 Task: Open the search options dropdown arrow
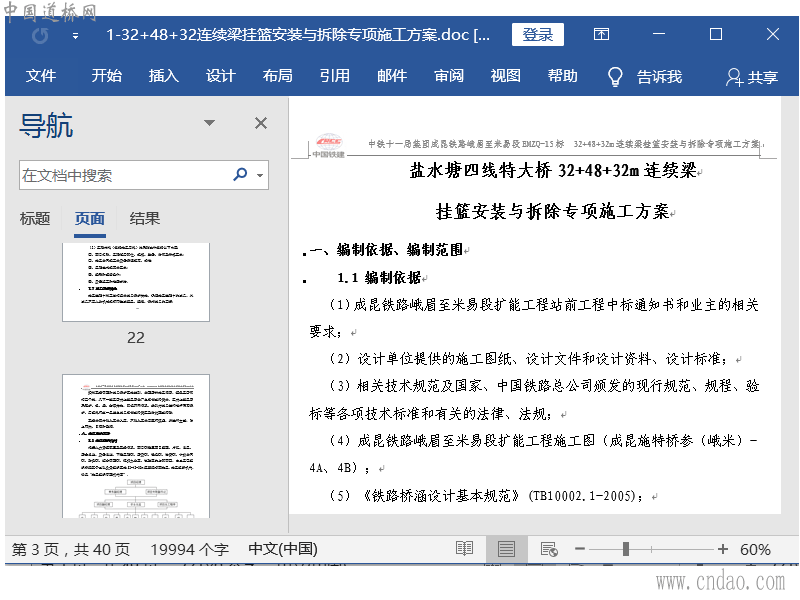coord(260,175)
